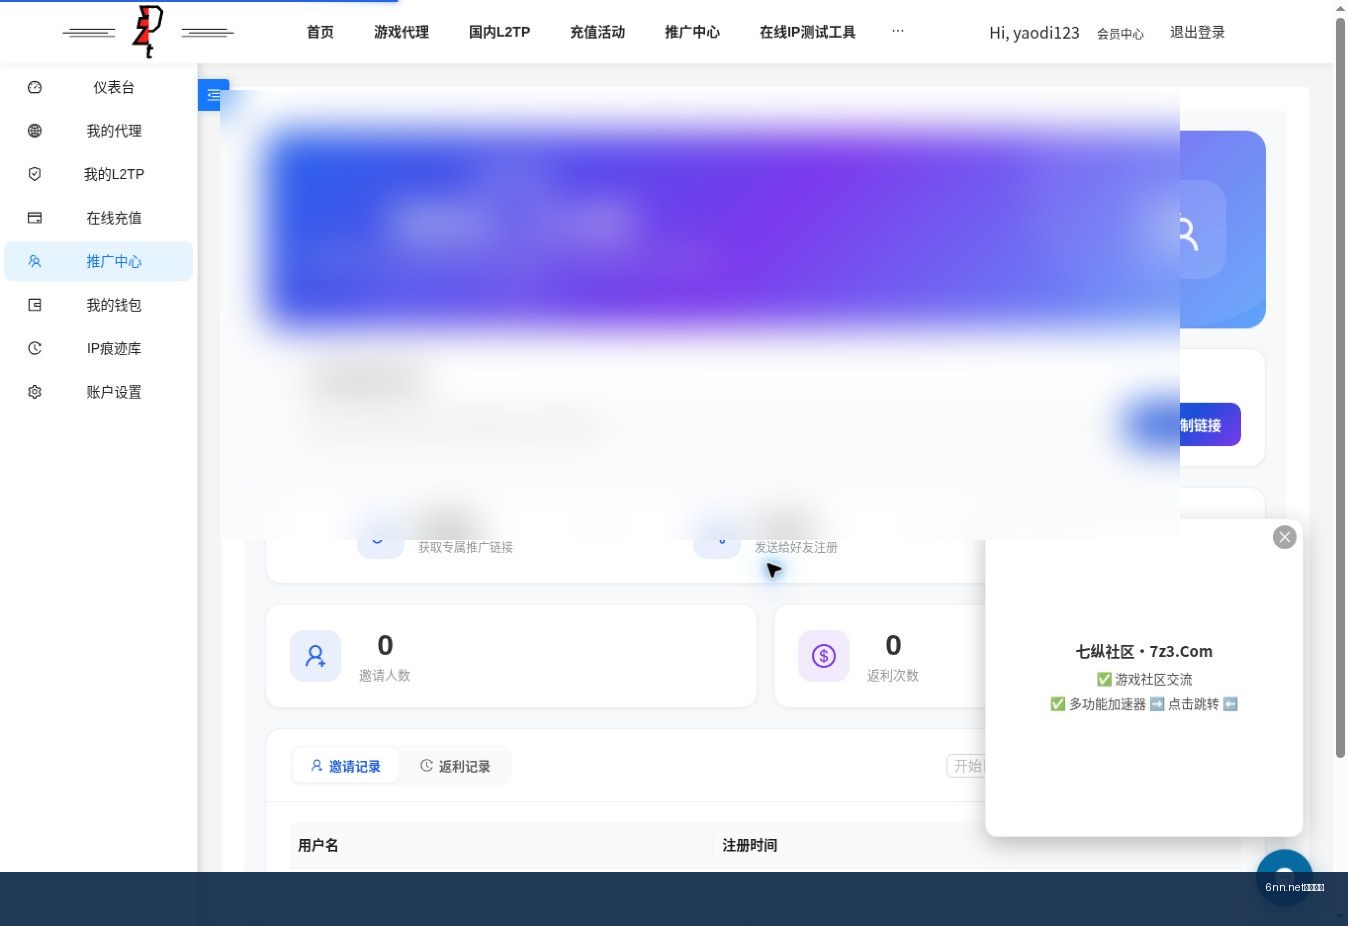Image resolution: width=1348 pixels, height=926 pixels.
Task: Click the 邀请人数 user-plus icon
Action: tap(315, 656)
